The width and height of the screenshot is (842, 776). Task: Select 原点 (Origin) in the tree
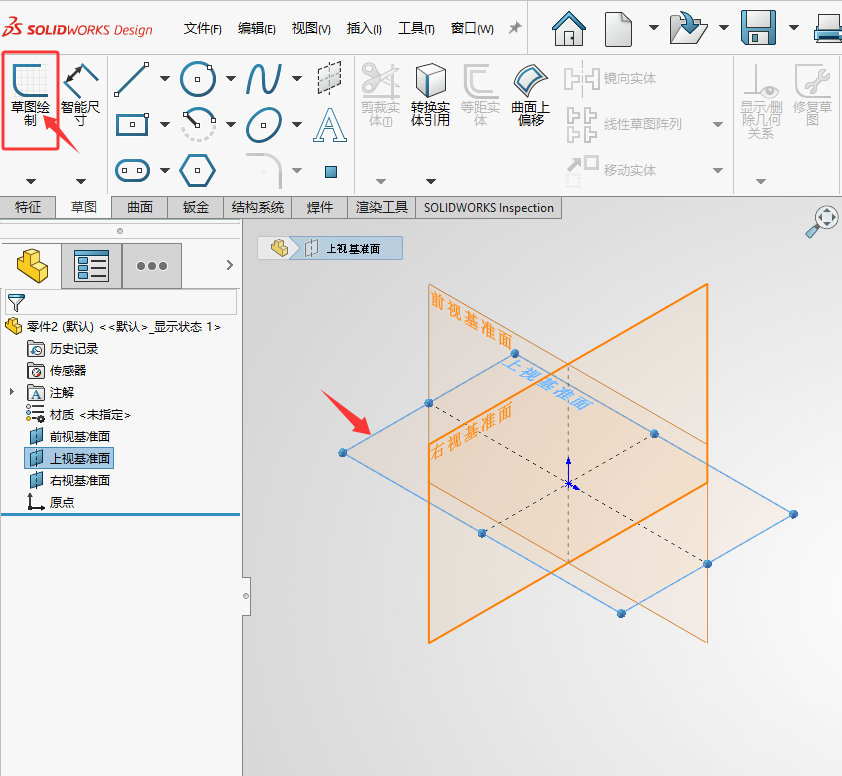(51, 502)
